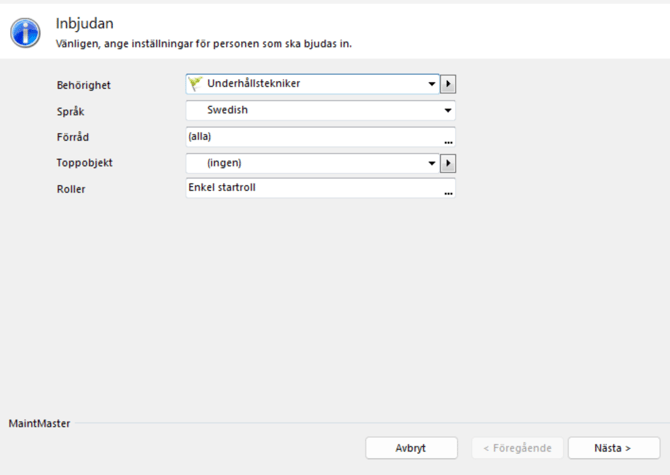Click the (ingen) value in Toppobjekt
The image size is (670, 475).
tap(224, 163)
